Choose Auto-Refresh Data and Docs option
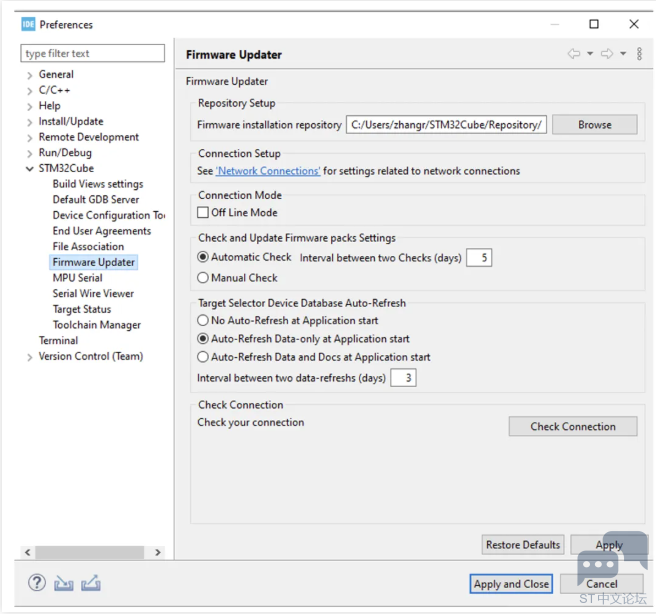The image size is (656, 614). click(x=203, y=357)
